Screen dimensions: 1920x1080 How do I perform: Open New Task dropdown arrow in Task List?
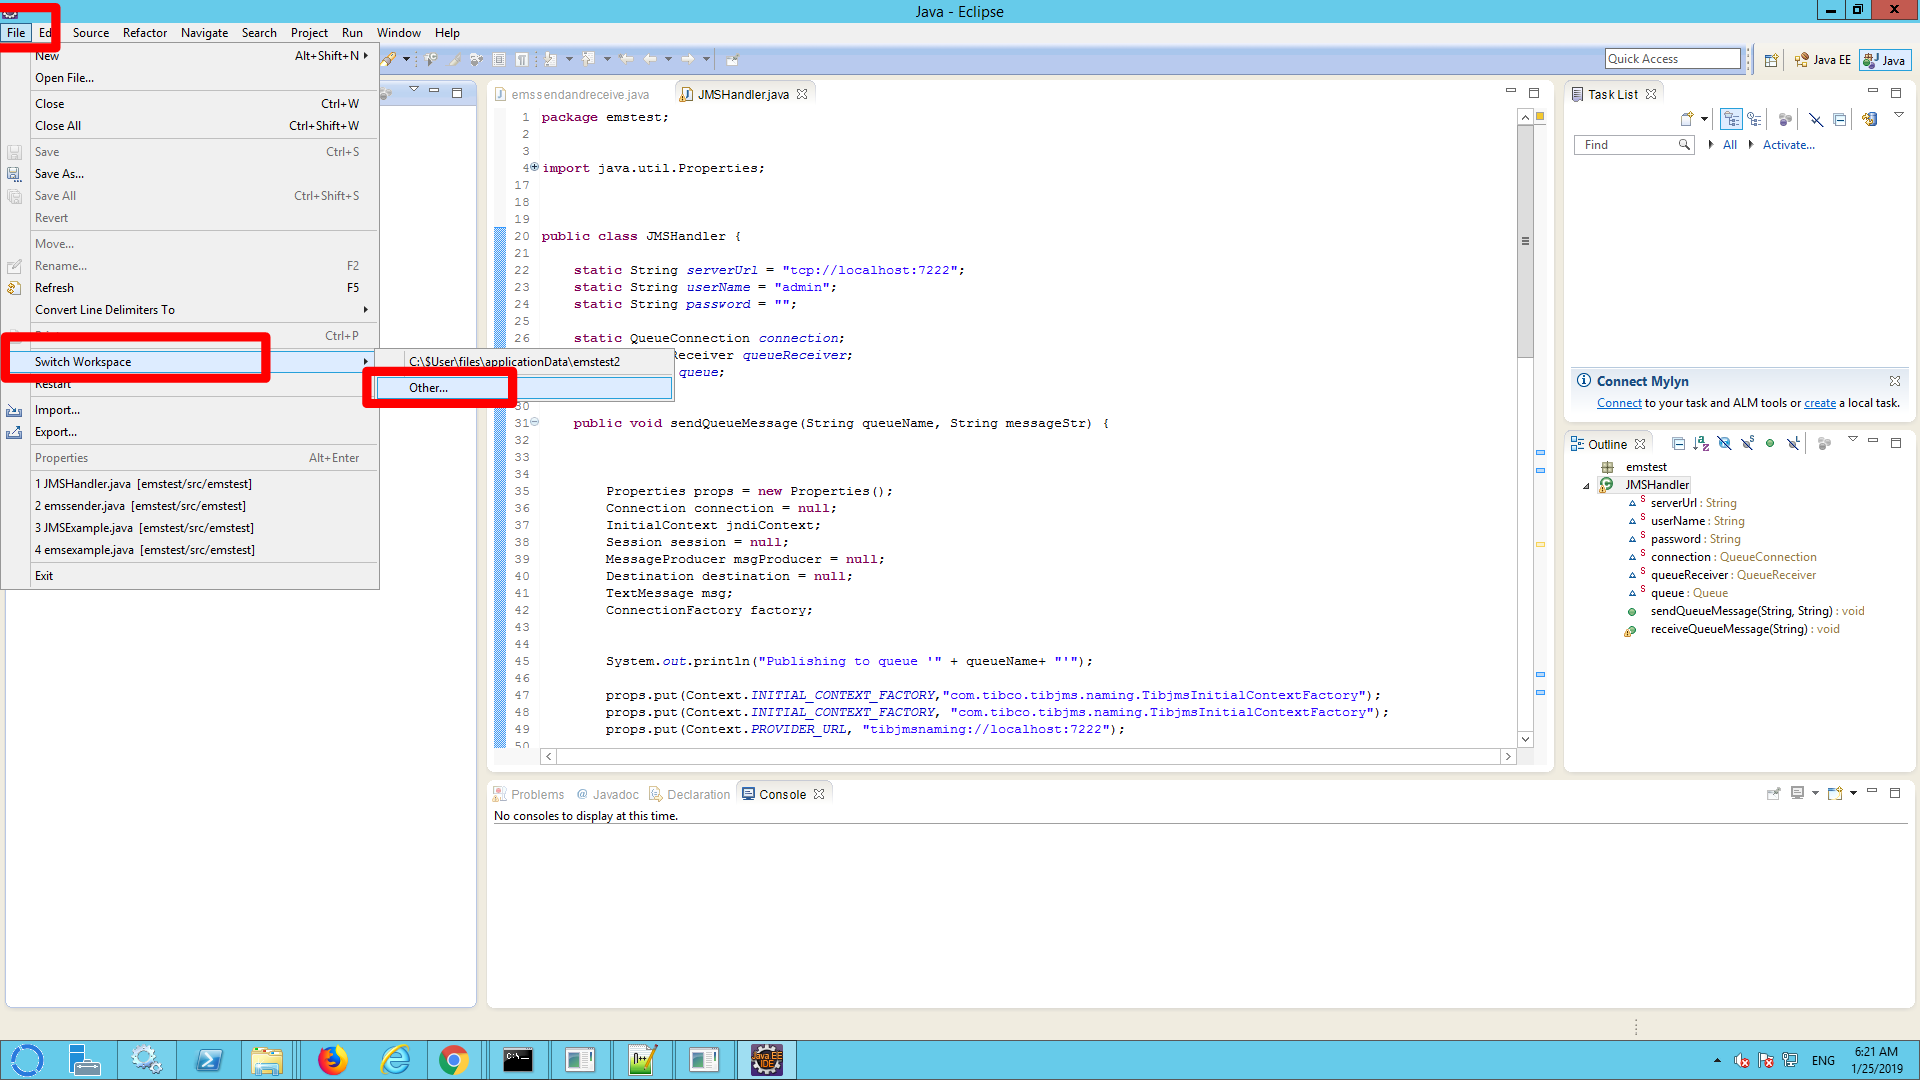coord(1704,119)
